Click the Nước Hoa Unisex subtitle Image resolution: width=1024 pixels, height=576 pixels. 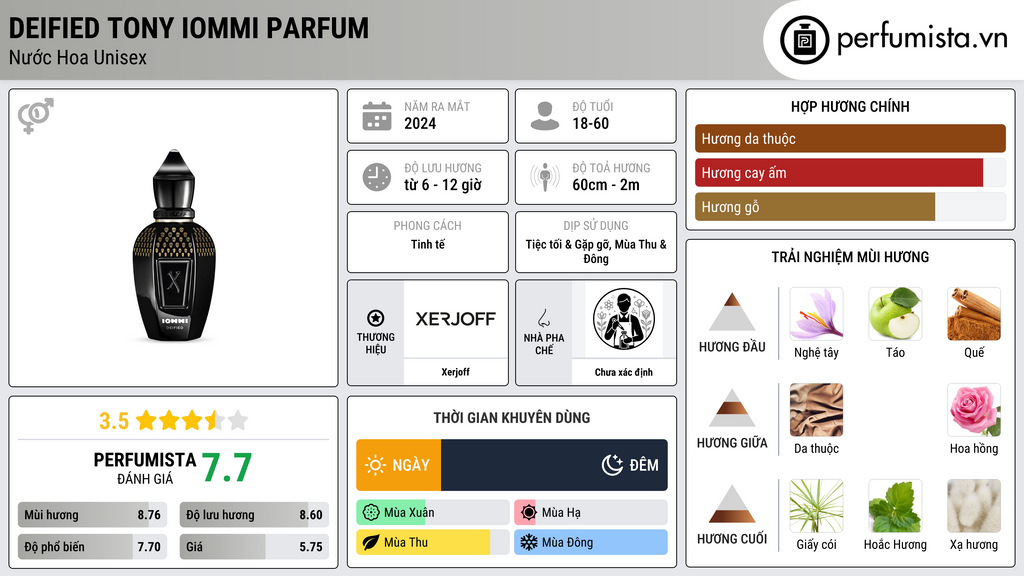point(78,58)
